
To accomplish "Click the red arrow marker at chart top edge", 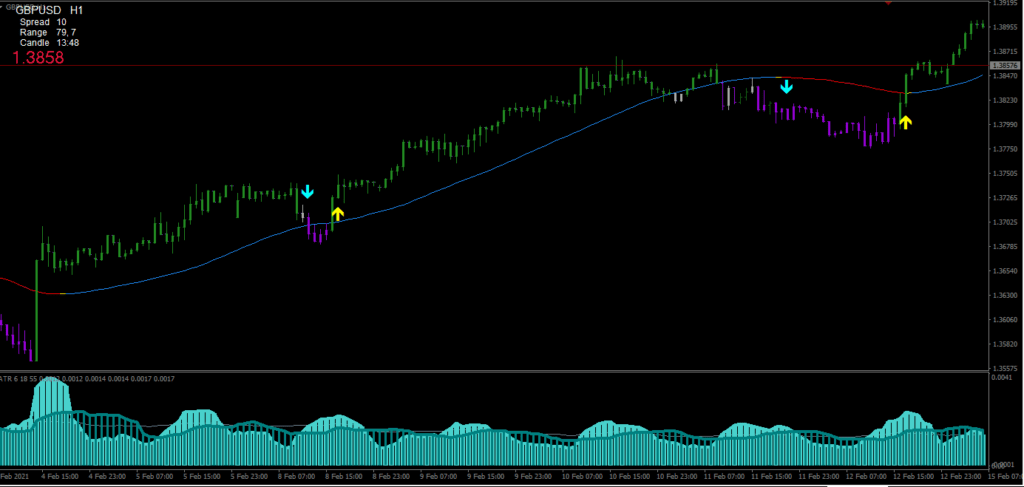I will coord(888,3).
